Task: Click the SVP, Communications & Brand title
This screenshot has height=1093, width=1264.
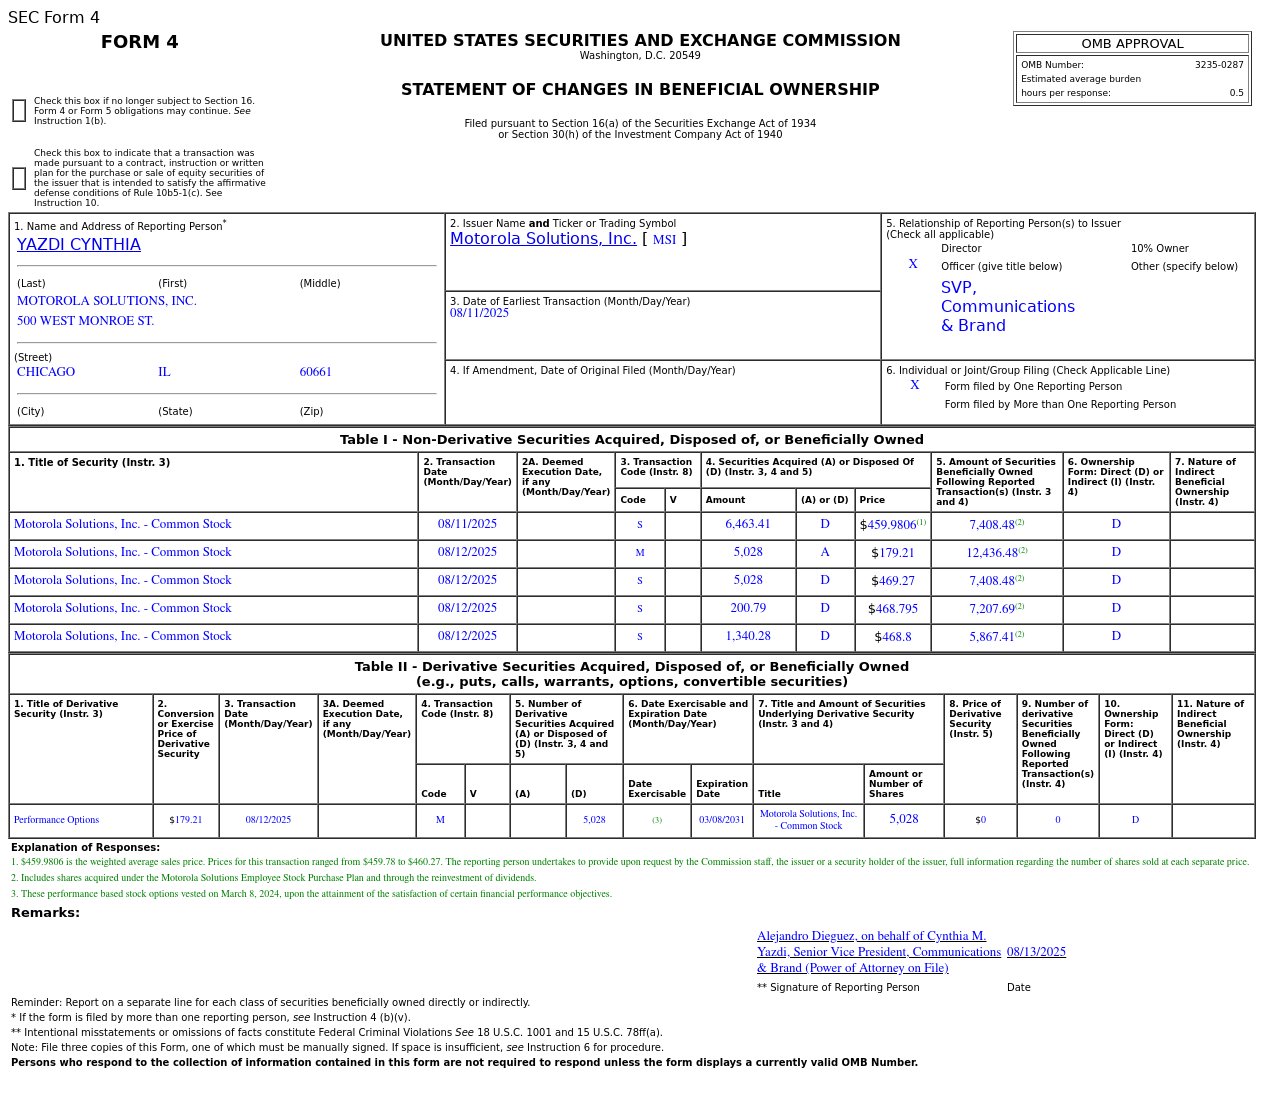Action: (1008, 307)
